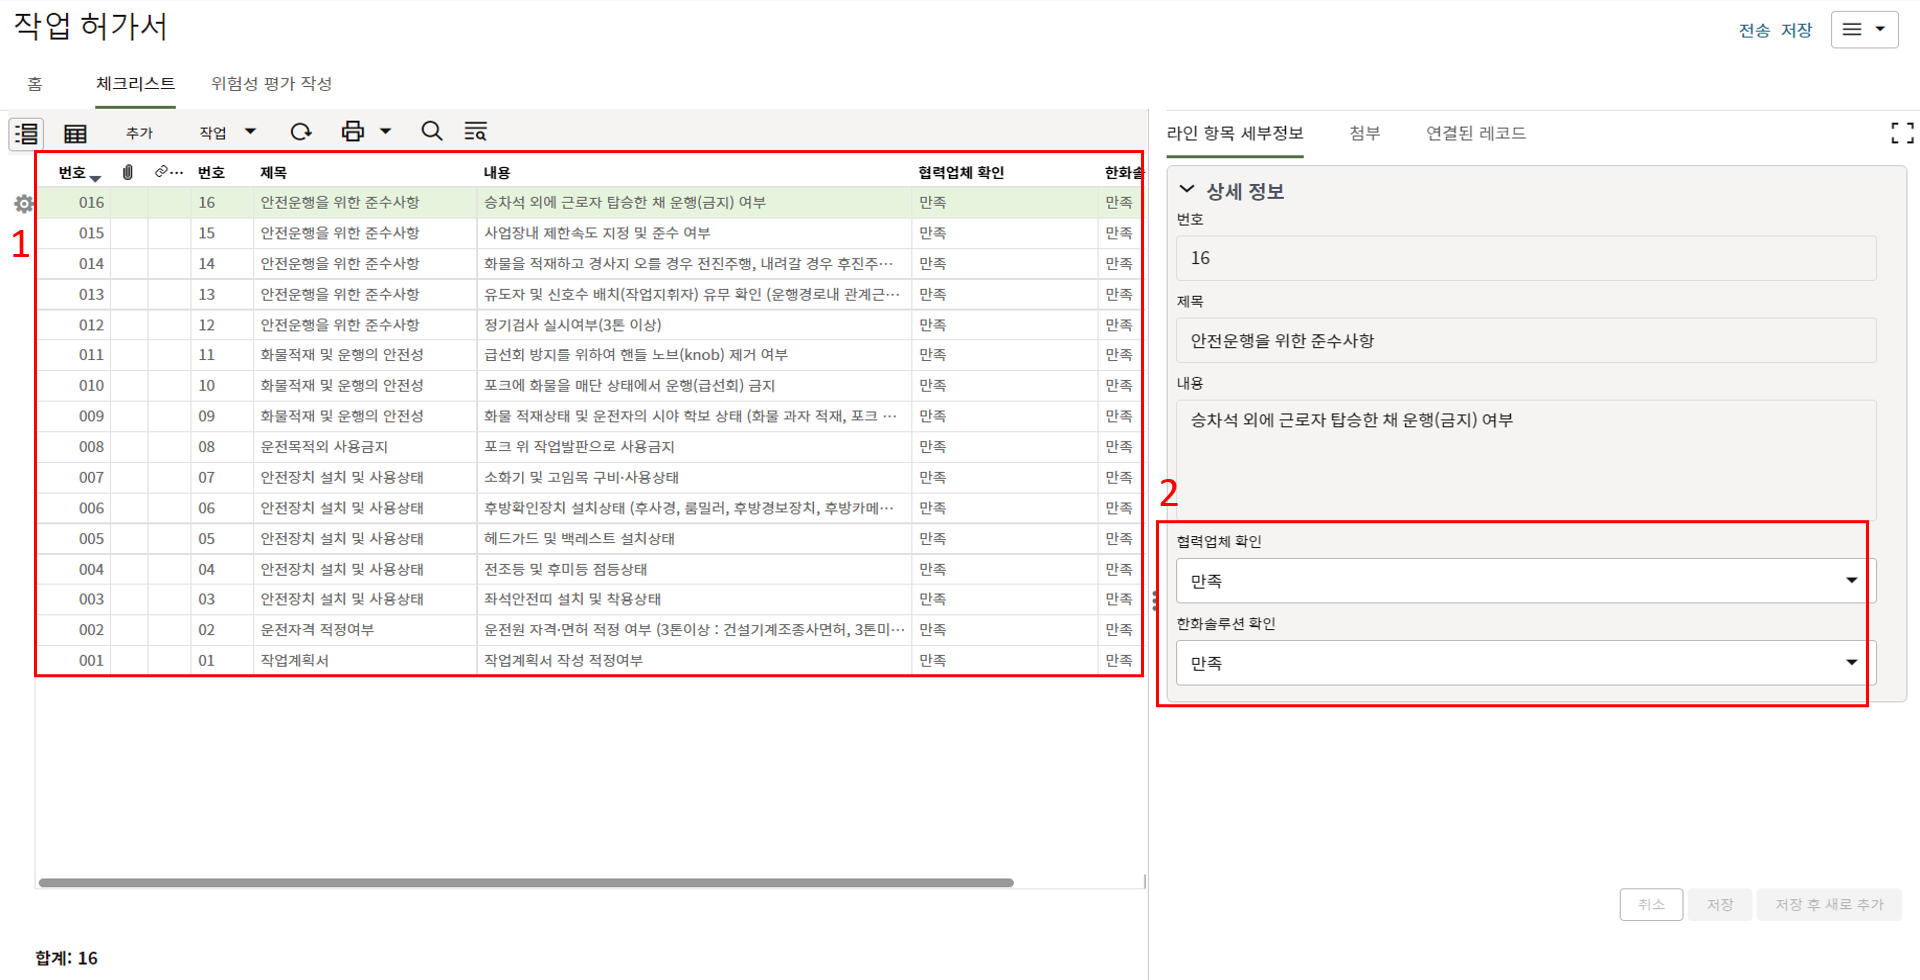
Task: Expand detail panel to full screen
Action: pyautogui.click(x=1901, y=133)
